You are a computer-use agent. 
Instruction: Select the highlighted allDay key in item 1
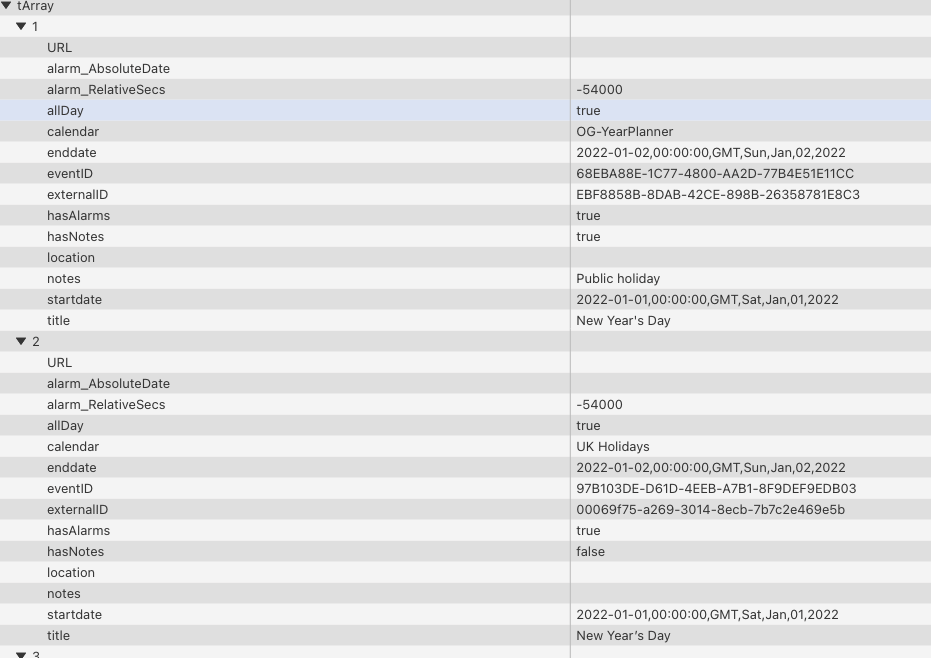pyautogui.click(x=65, y=111)
